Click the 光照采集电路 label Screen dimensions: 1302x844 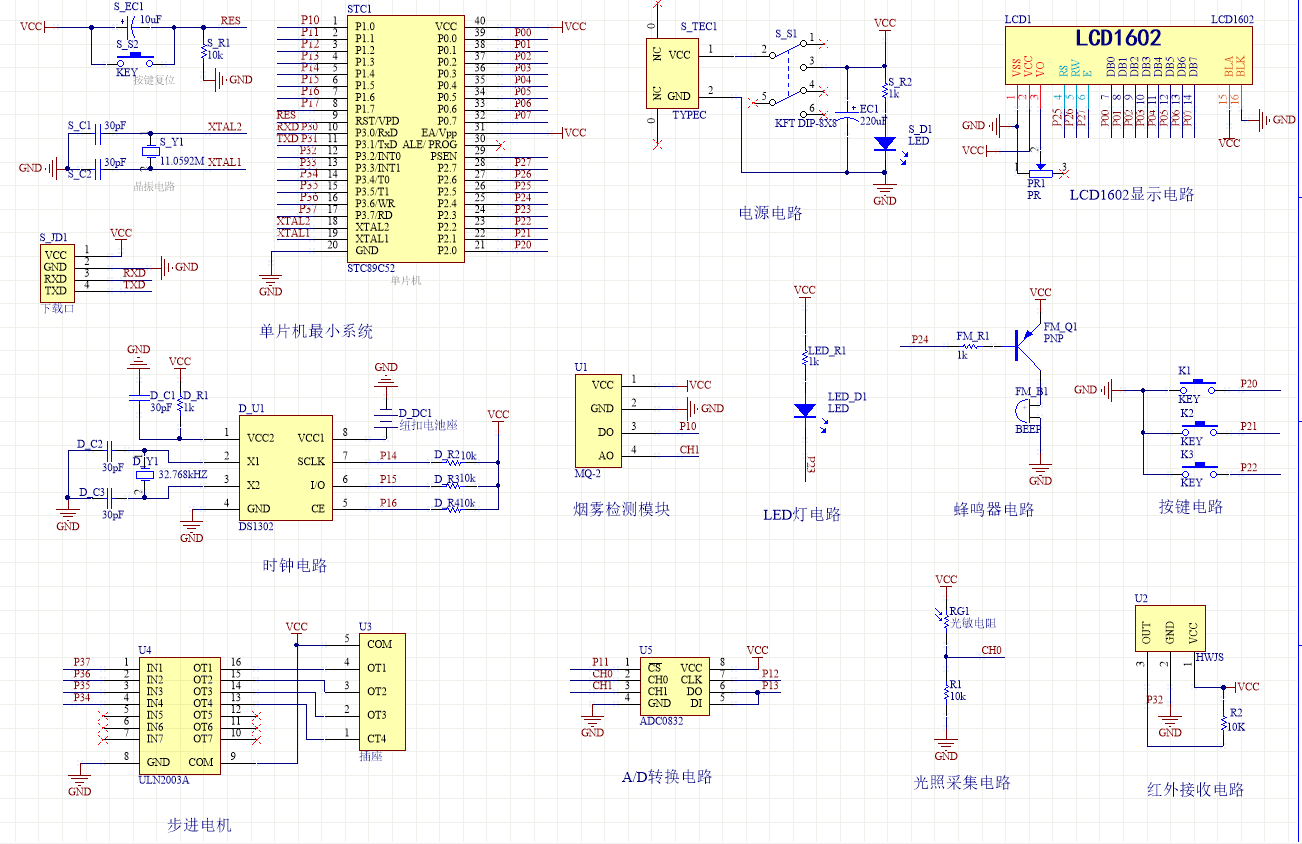point(962,782)
